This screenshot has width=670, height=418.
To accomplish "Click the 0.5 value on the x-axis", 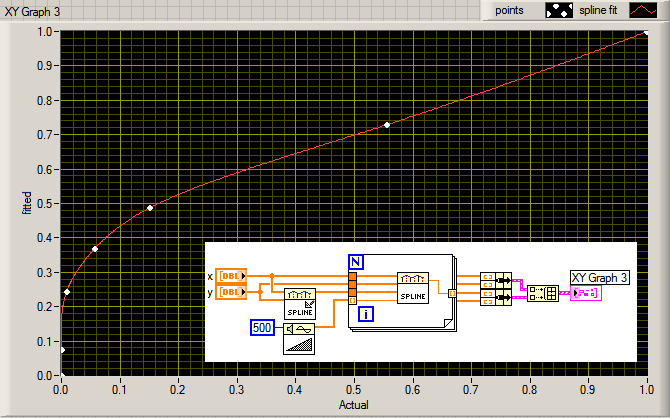I will (353, 390).
